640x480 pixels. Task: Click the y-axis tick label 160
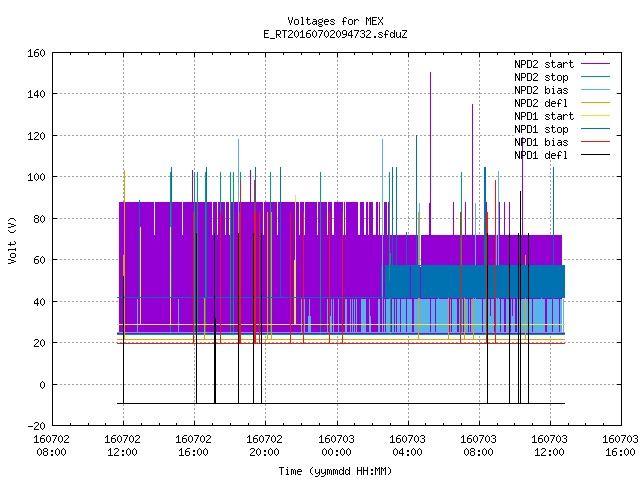click(36, 53)
